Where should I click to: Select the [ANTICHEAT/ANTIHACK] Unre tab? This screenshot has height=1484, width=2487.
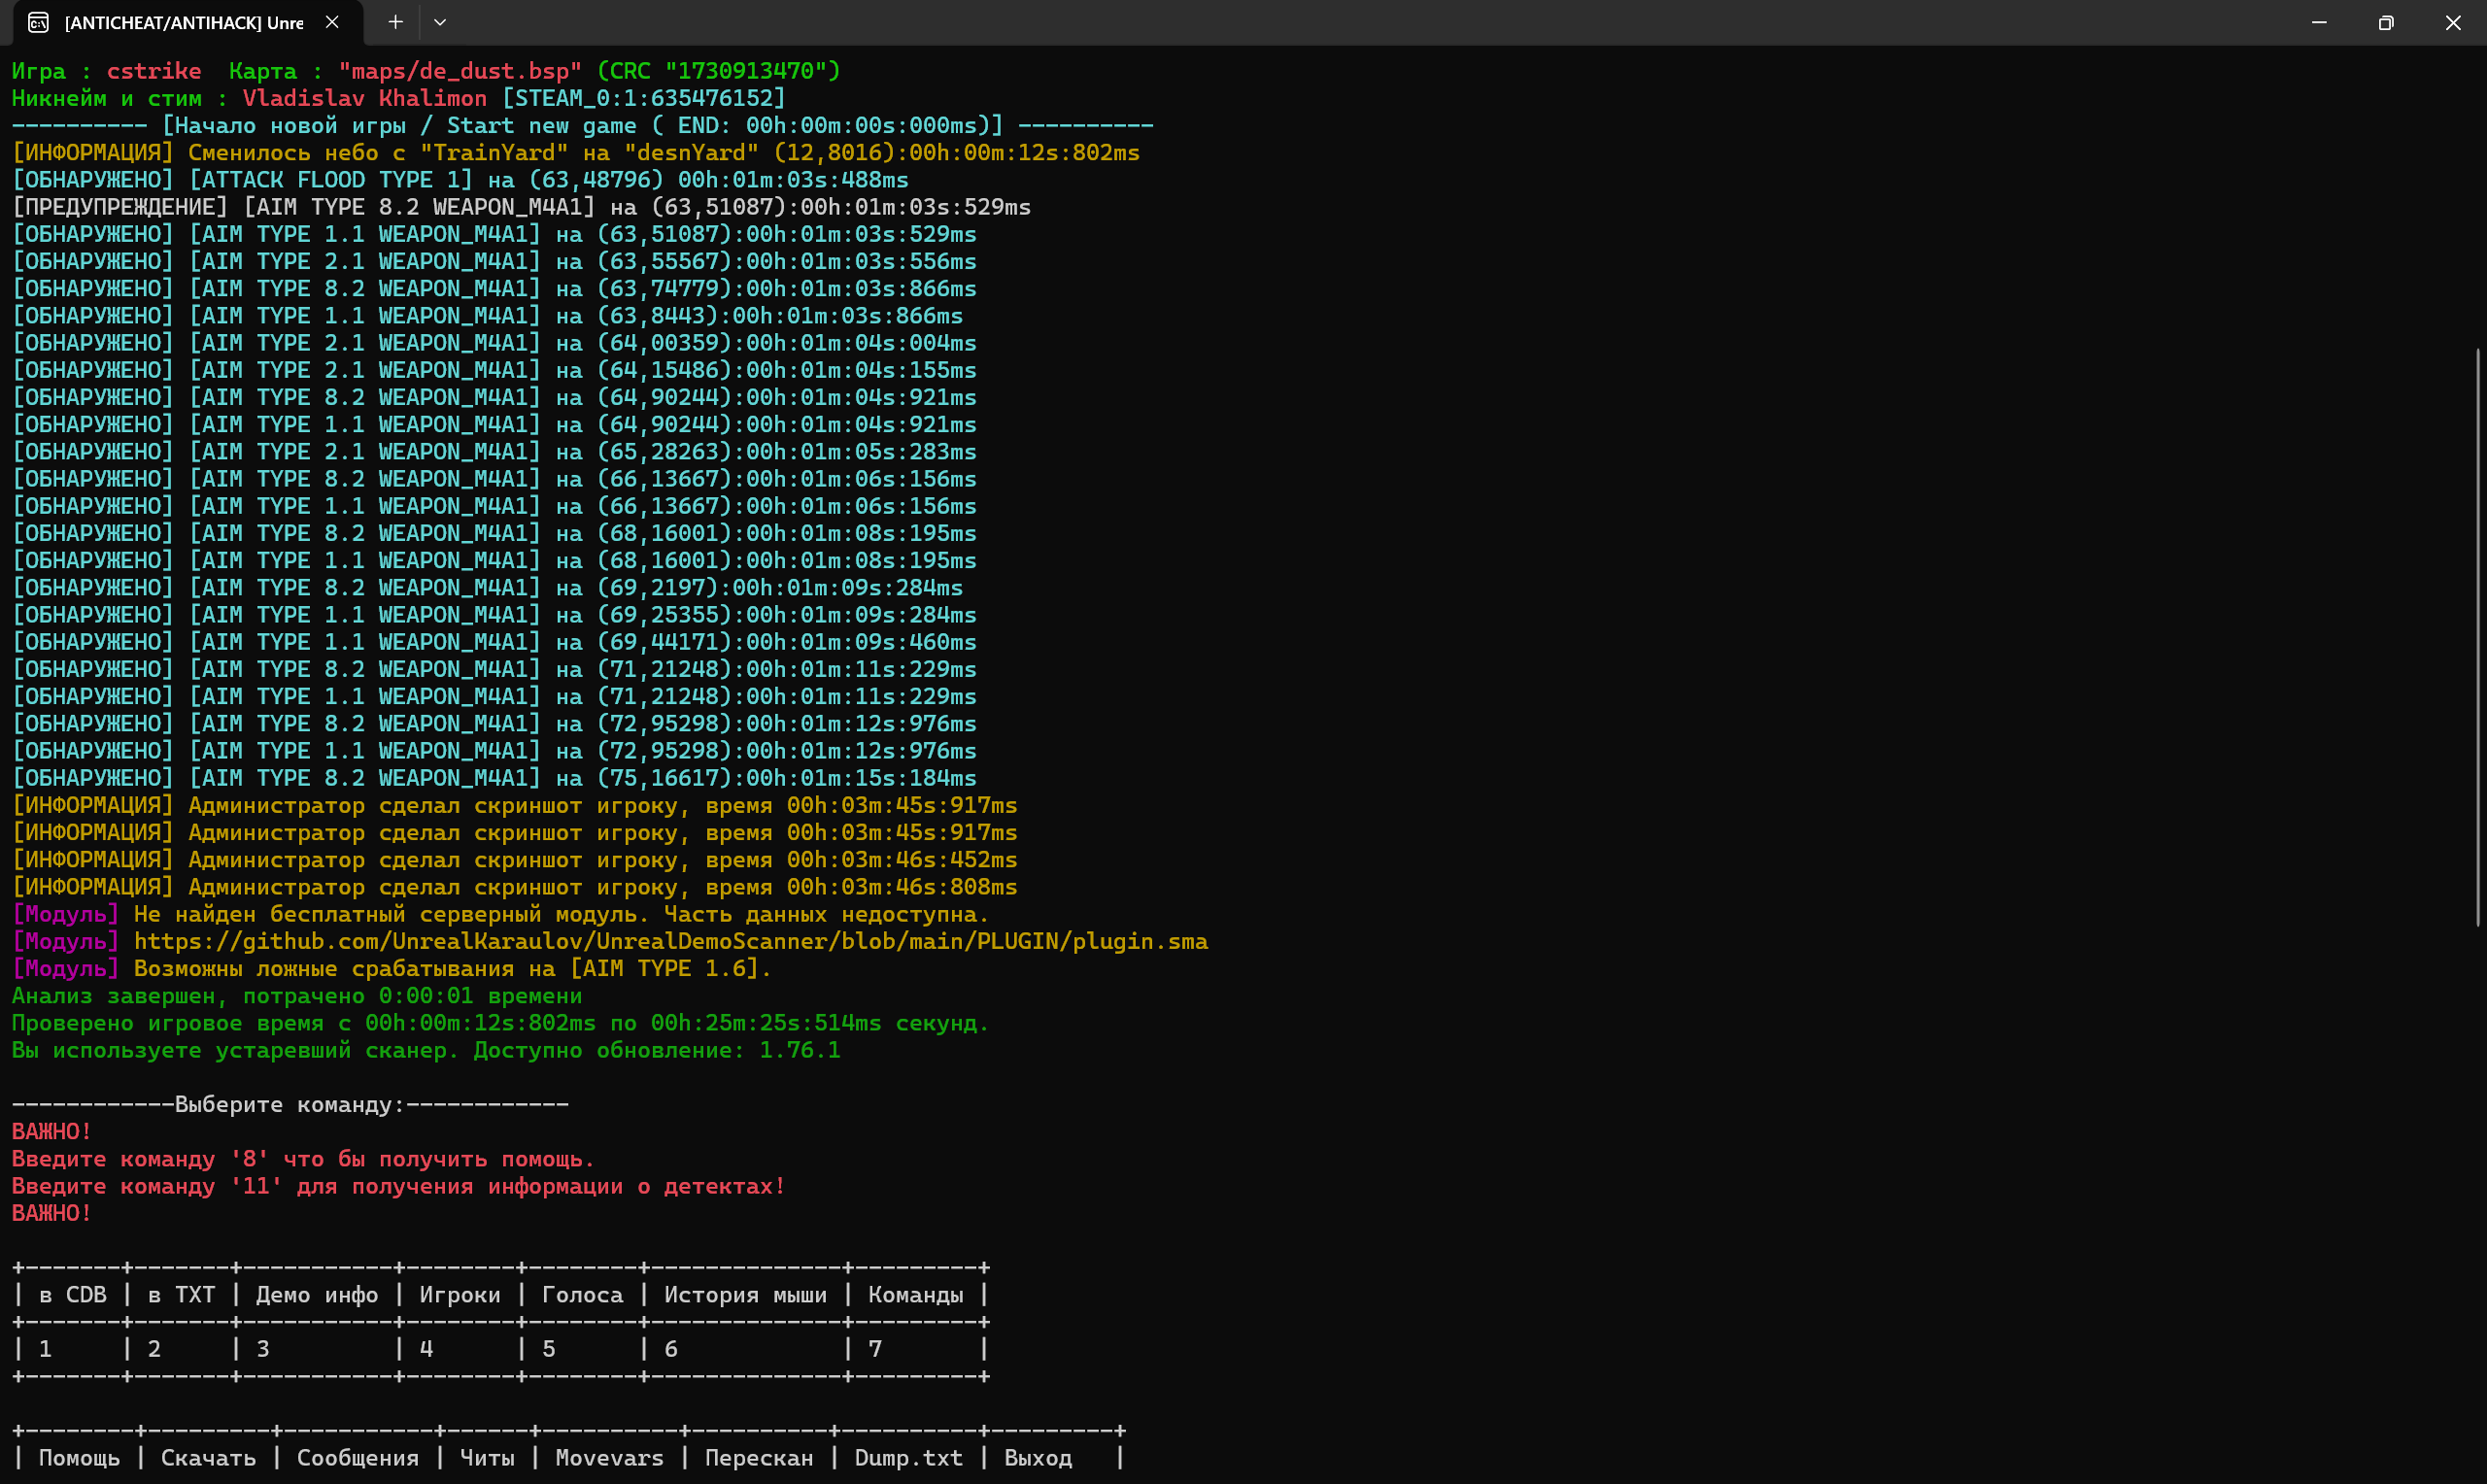click(x=188, y=22)
